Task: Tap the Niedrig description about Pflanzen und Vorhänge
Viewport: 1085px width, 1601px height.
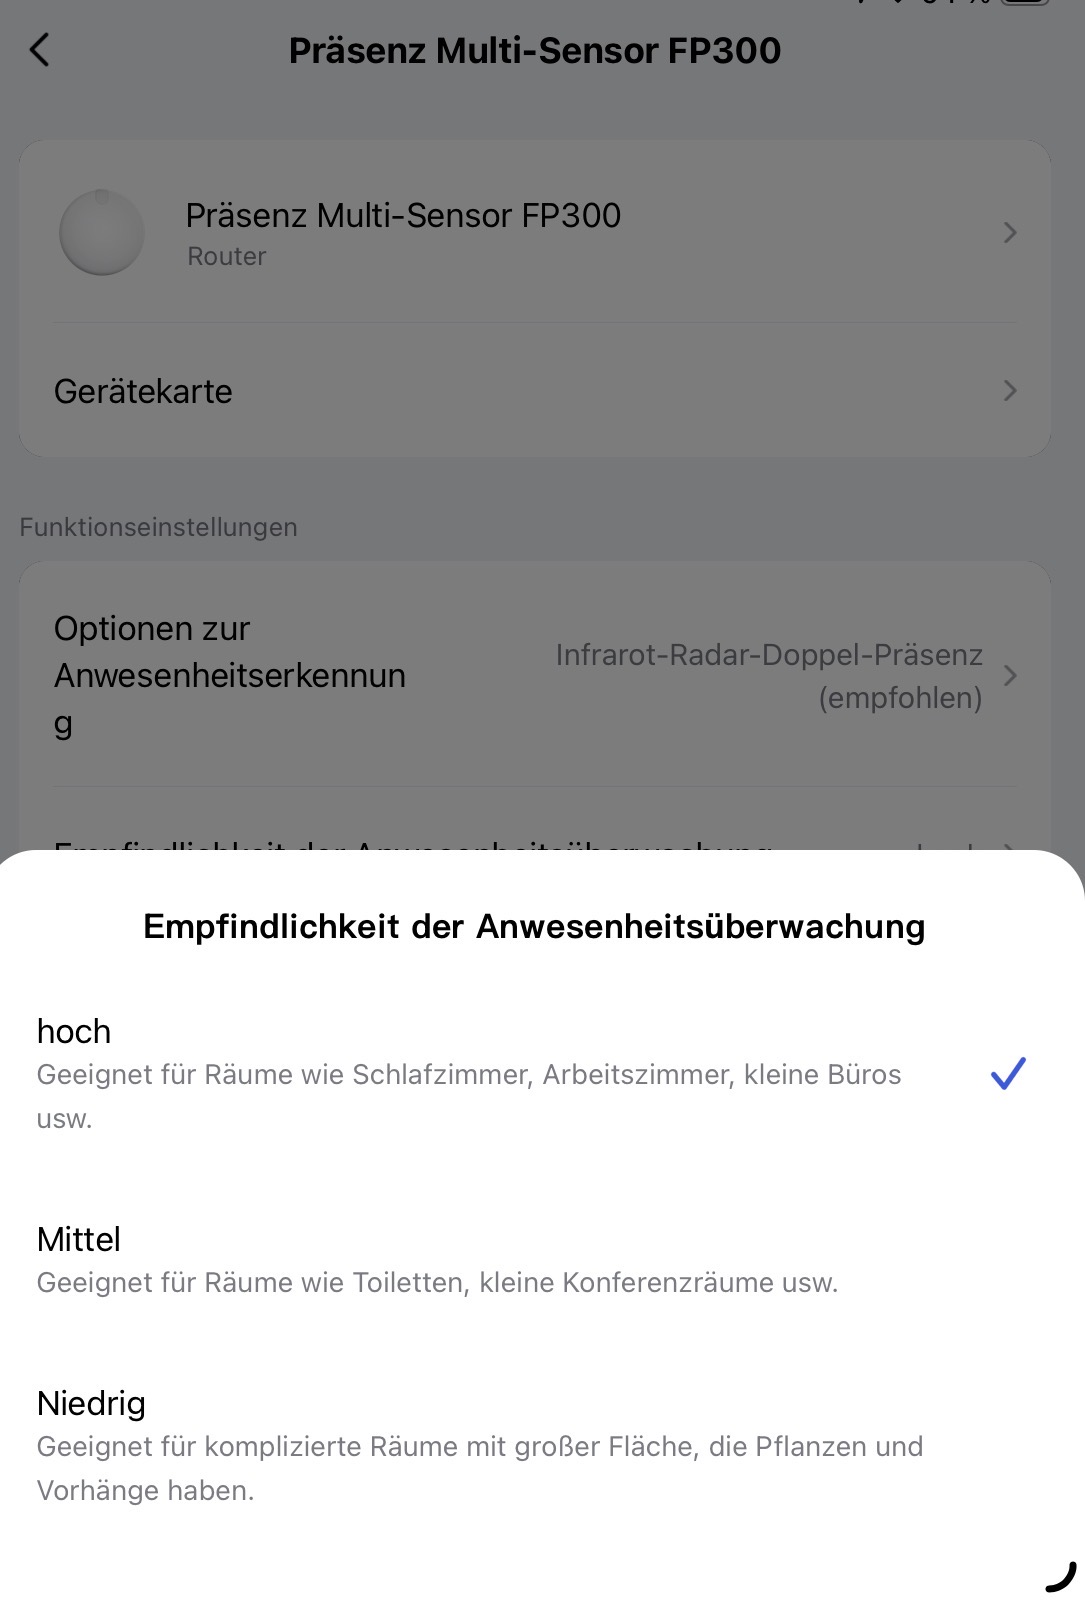Action: click(480, 1468)
